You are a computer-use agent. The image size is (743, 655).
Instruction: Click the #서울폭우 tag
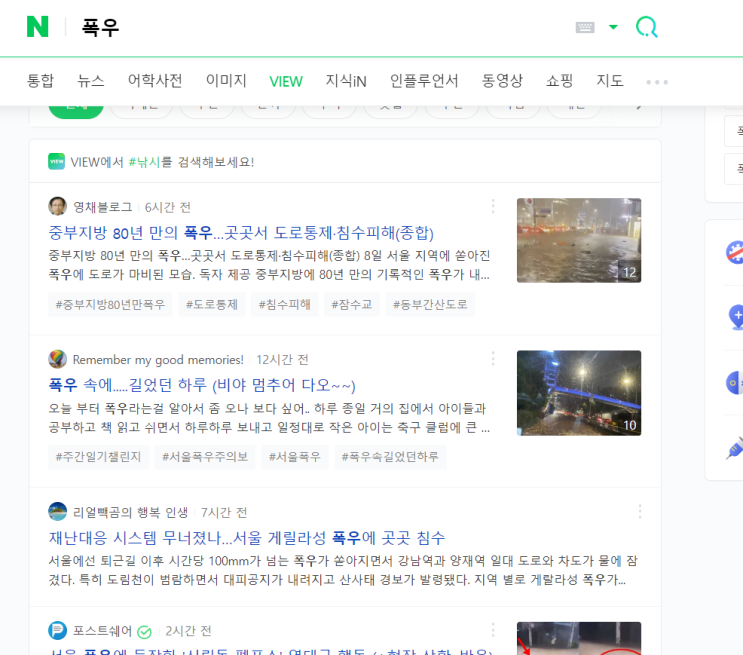(x=295, y=457)
